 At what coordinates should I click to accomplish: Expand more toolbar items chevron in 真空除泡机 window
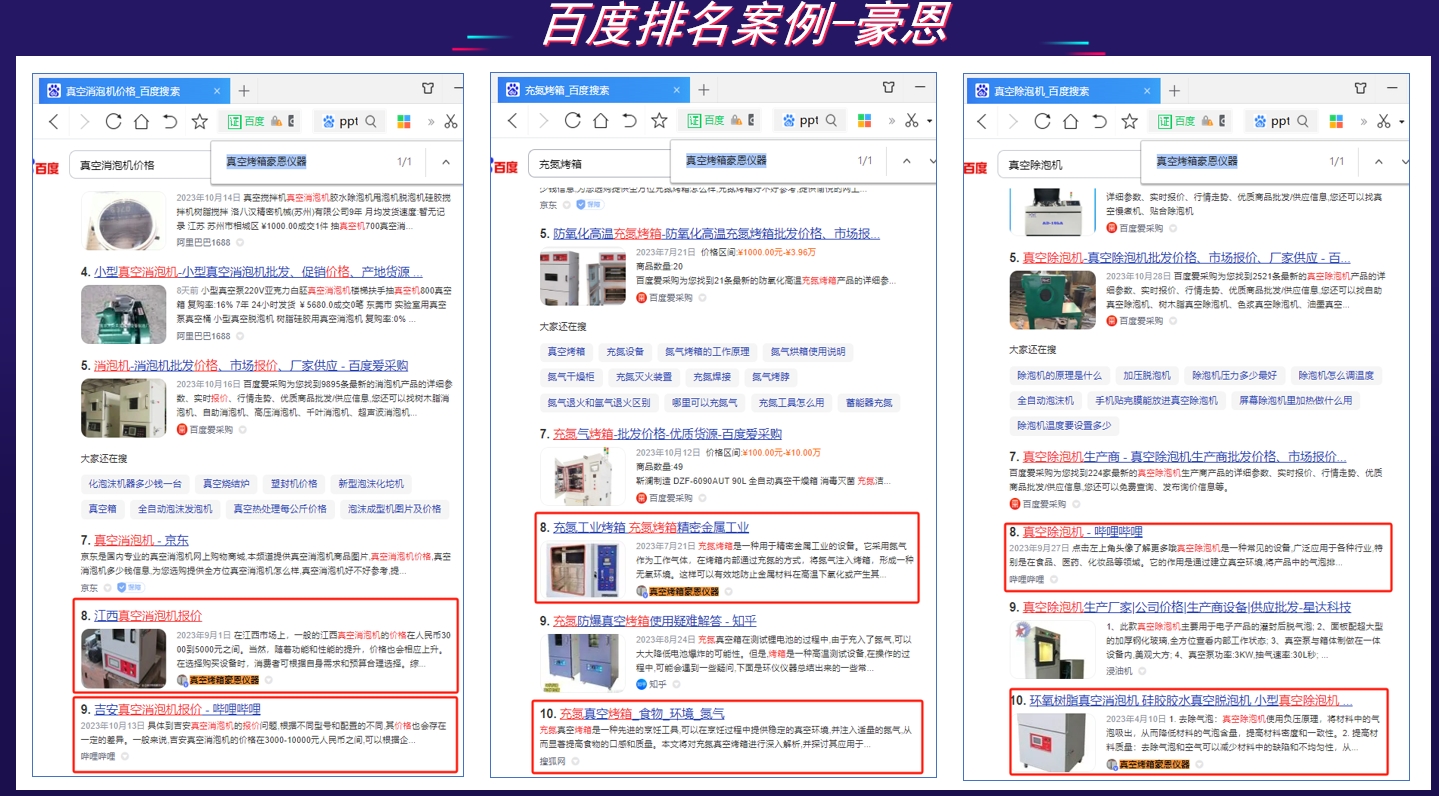pos(1361,122)
